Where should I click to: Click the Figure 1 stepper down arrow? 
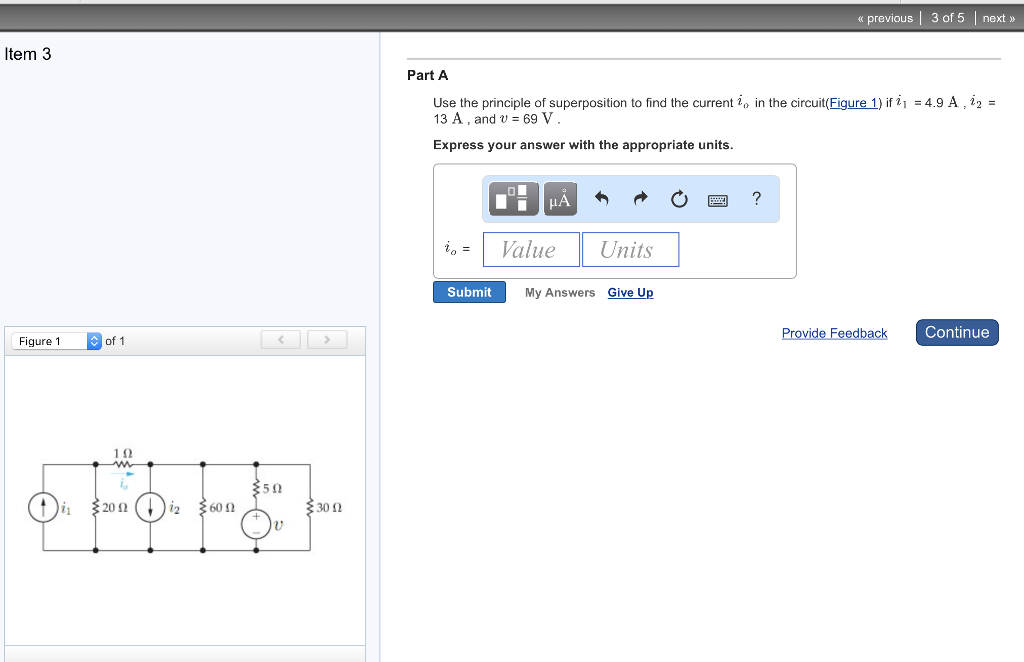93,344
